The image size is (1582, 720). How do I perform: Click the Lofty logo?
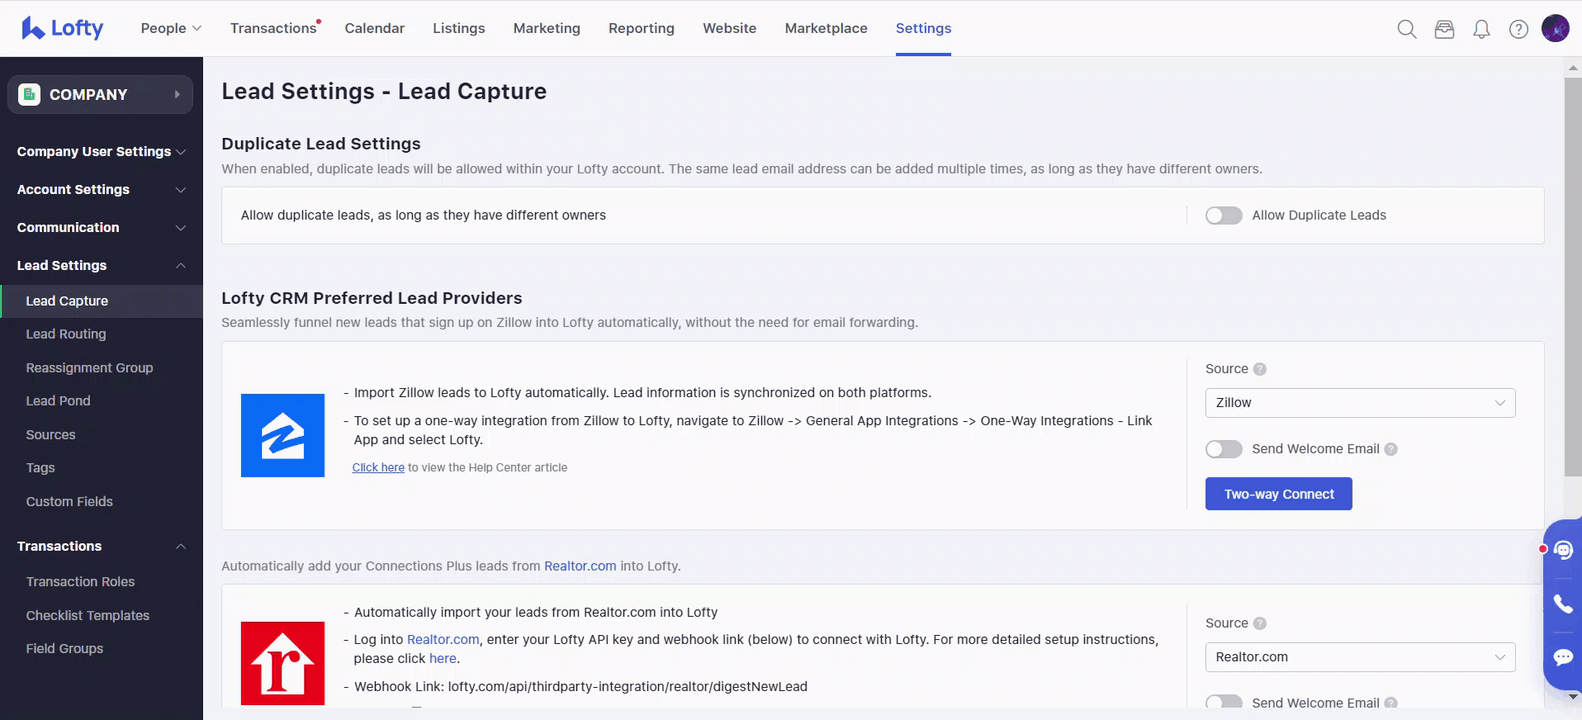point(62,28)
